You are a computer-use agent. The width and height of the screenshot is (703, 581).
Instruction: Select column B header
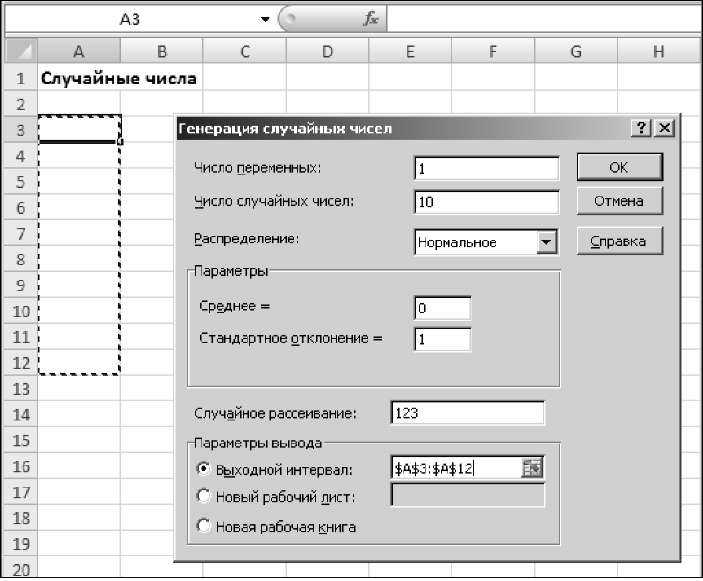click(x=162, y=51)
